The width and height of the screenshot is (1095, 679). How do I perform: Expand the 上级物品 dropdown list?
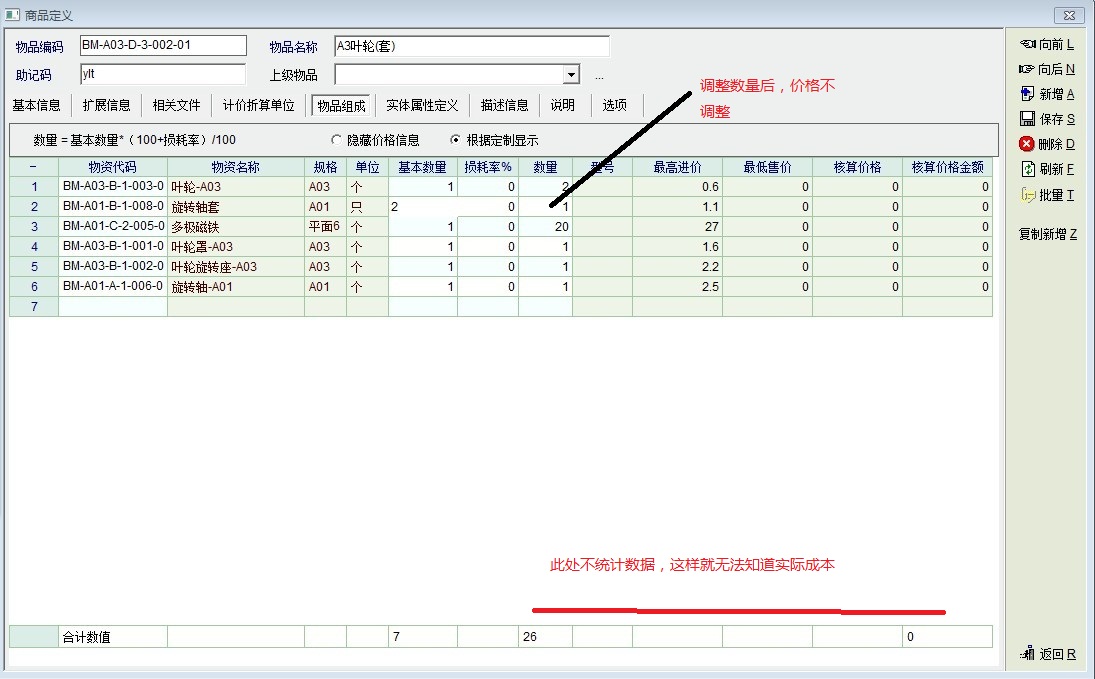[570, 75]
